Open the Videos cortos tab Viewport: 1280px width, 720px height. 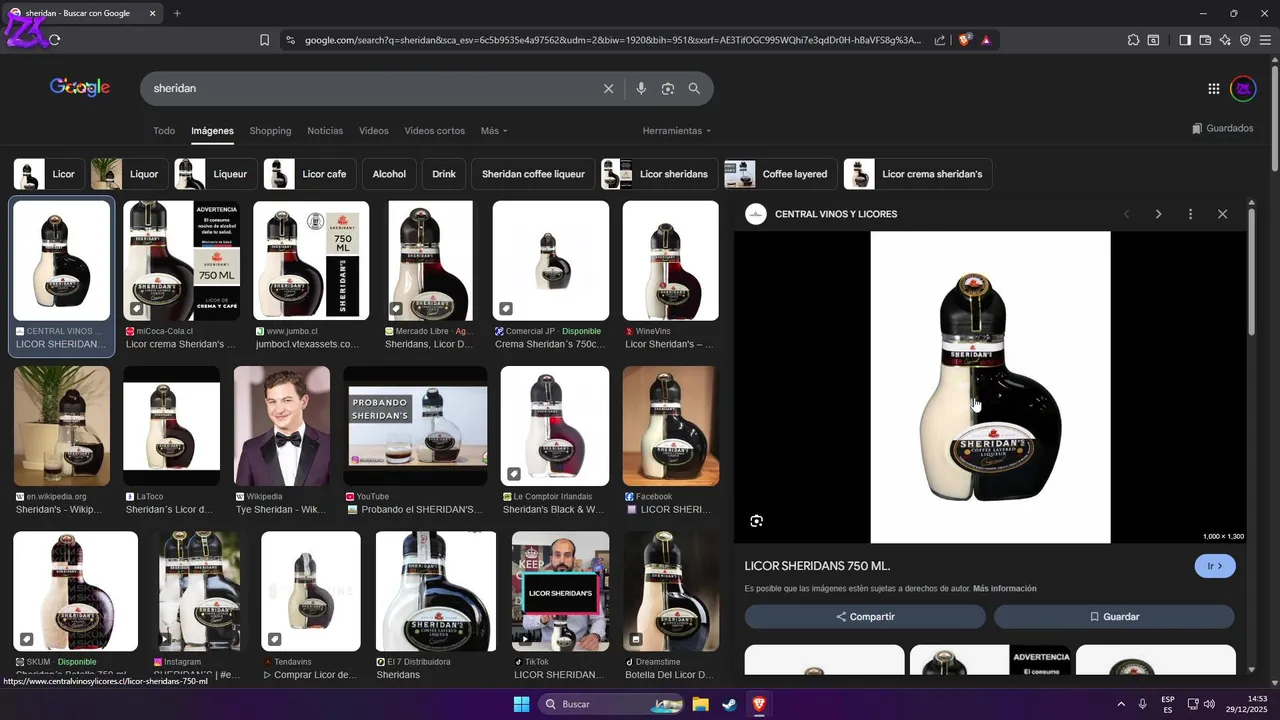434,131
